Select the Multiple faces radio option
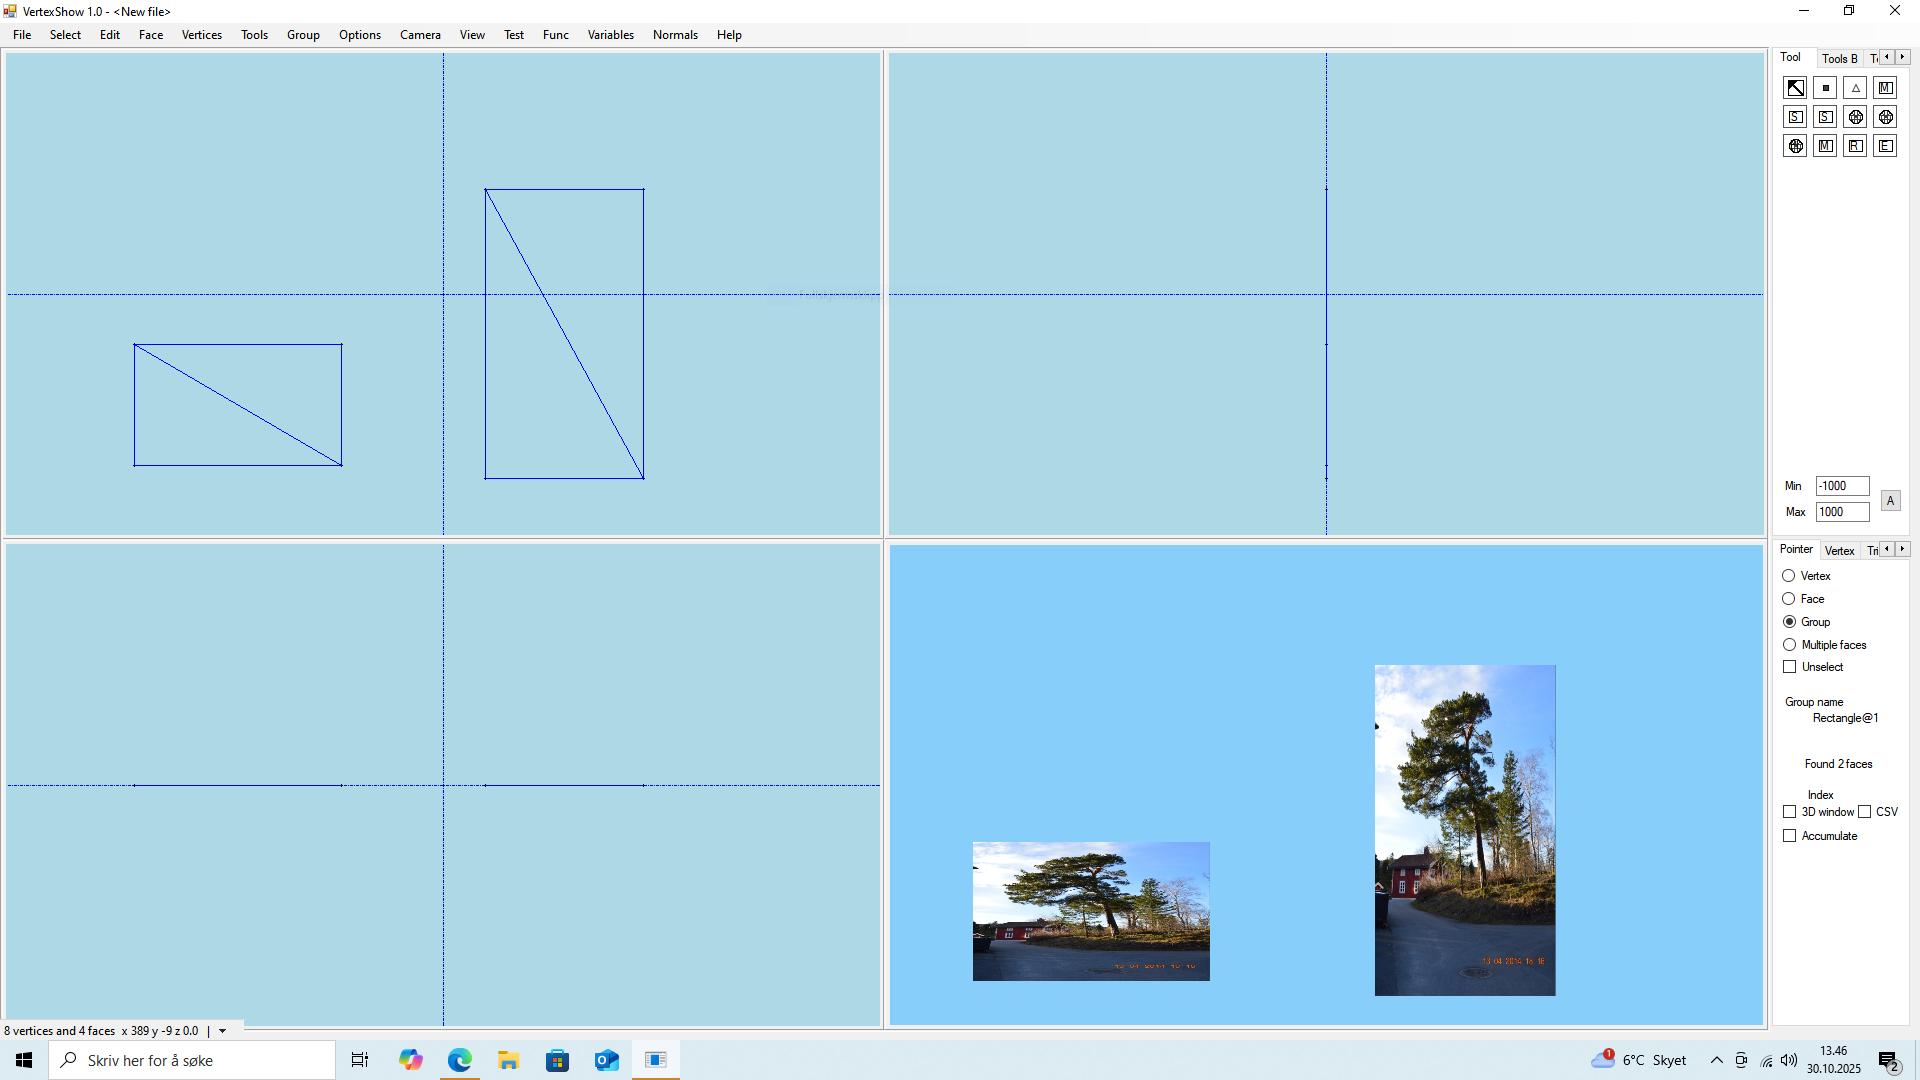This screenshot has height=1080, width=1920. click(x=1789, y=645)
